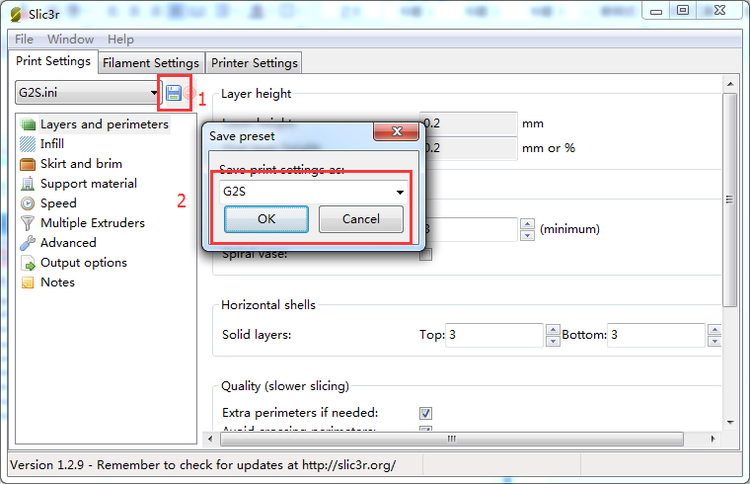Click the Top solid layers field

(494, 335)
